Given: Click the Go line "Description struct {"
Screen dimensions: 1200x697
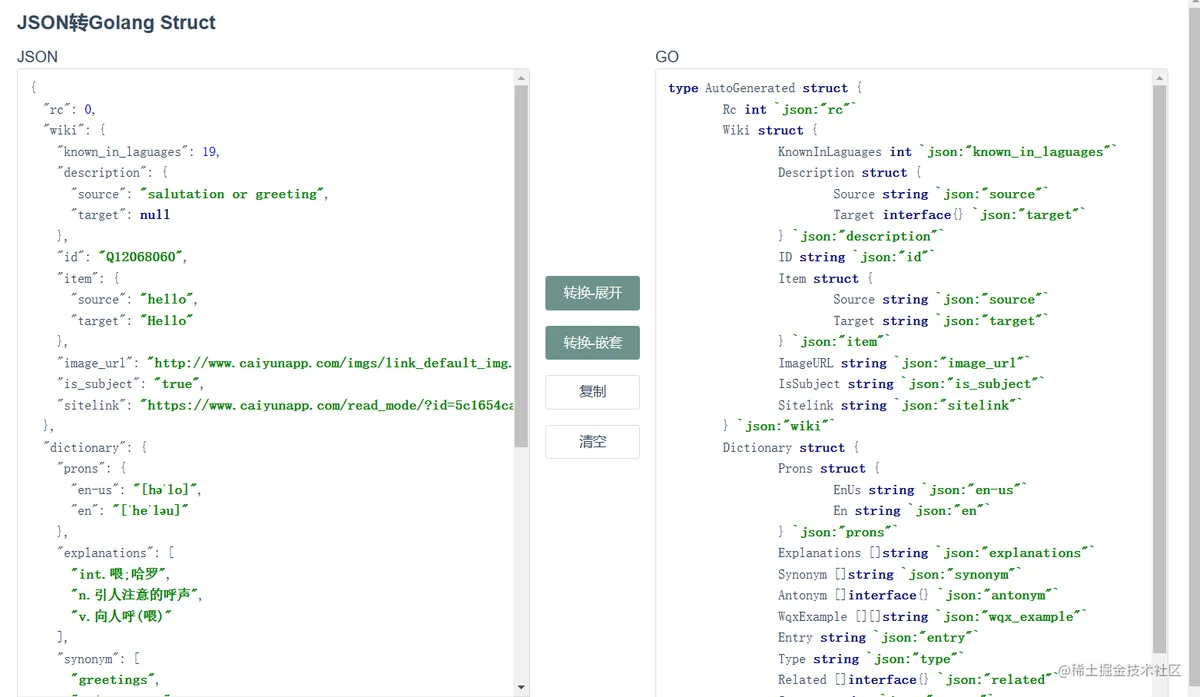Looking at the screenshot, I should point(850,173).
